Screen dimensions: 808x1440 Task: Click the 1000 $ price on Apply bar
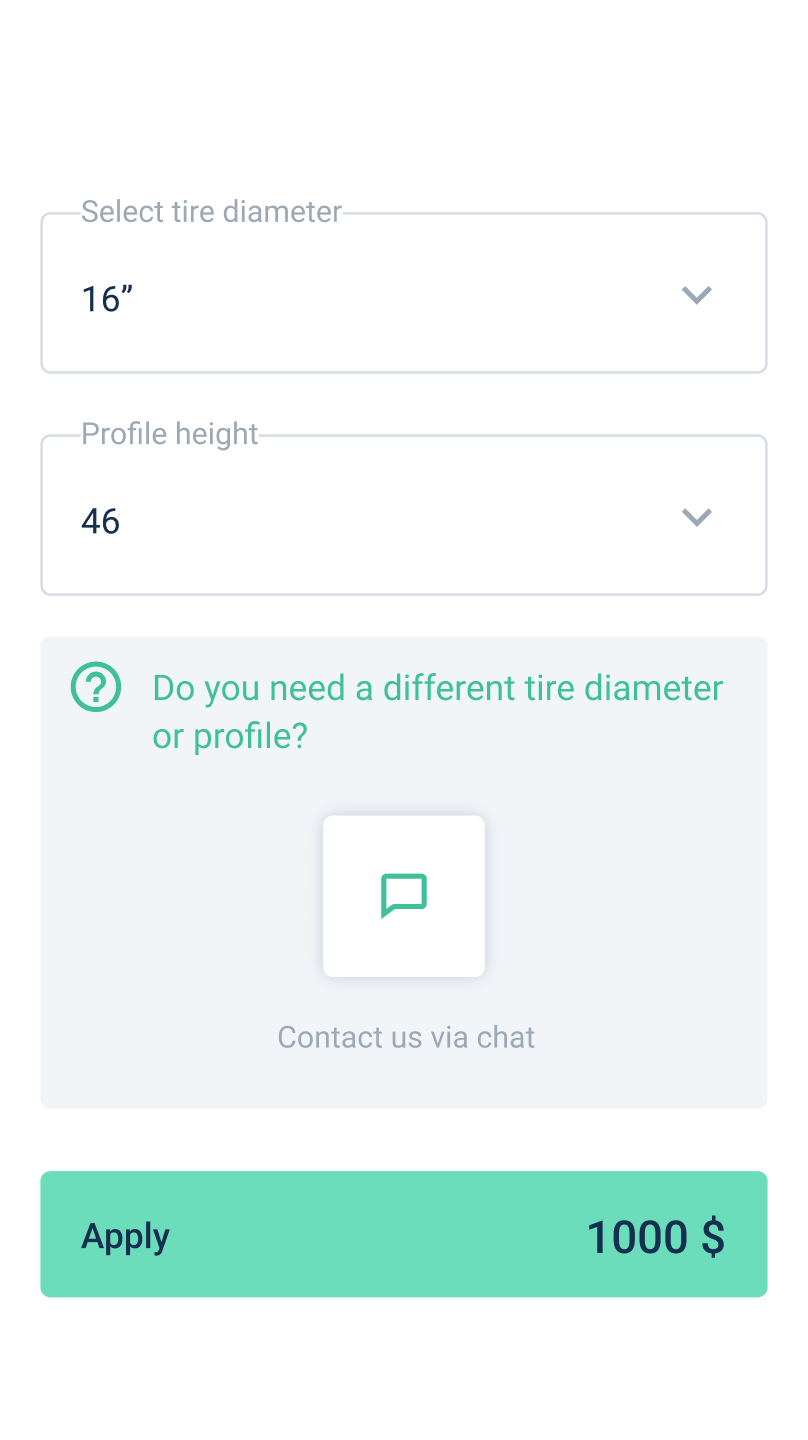(x=655, y=1237)
